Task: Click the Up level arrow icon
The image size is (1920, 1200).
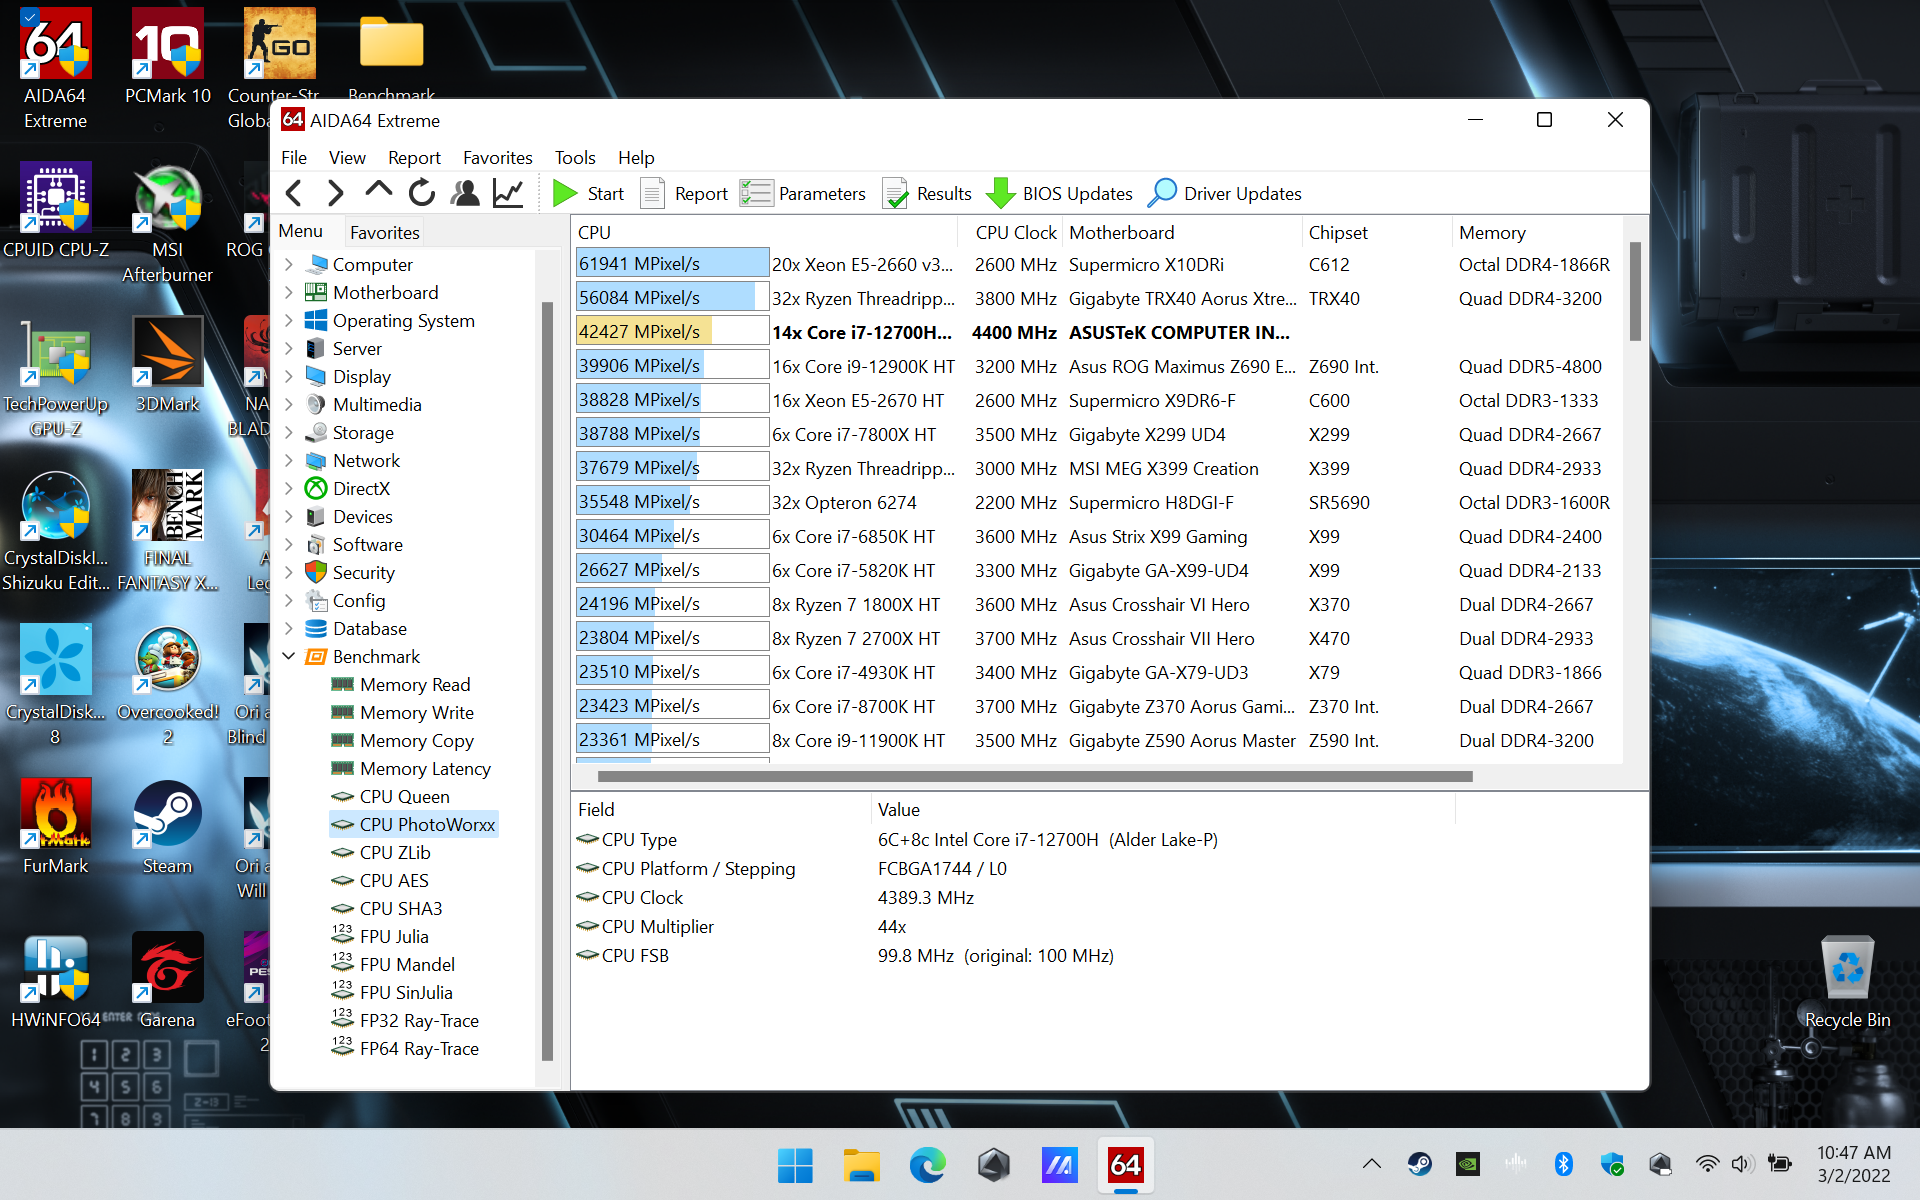Action: [x=379, y=191]
